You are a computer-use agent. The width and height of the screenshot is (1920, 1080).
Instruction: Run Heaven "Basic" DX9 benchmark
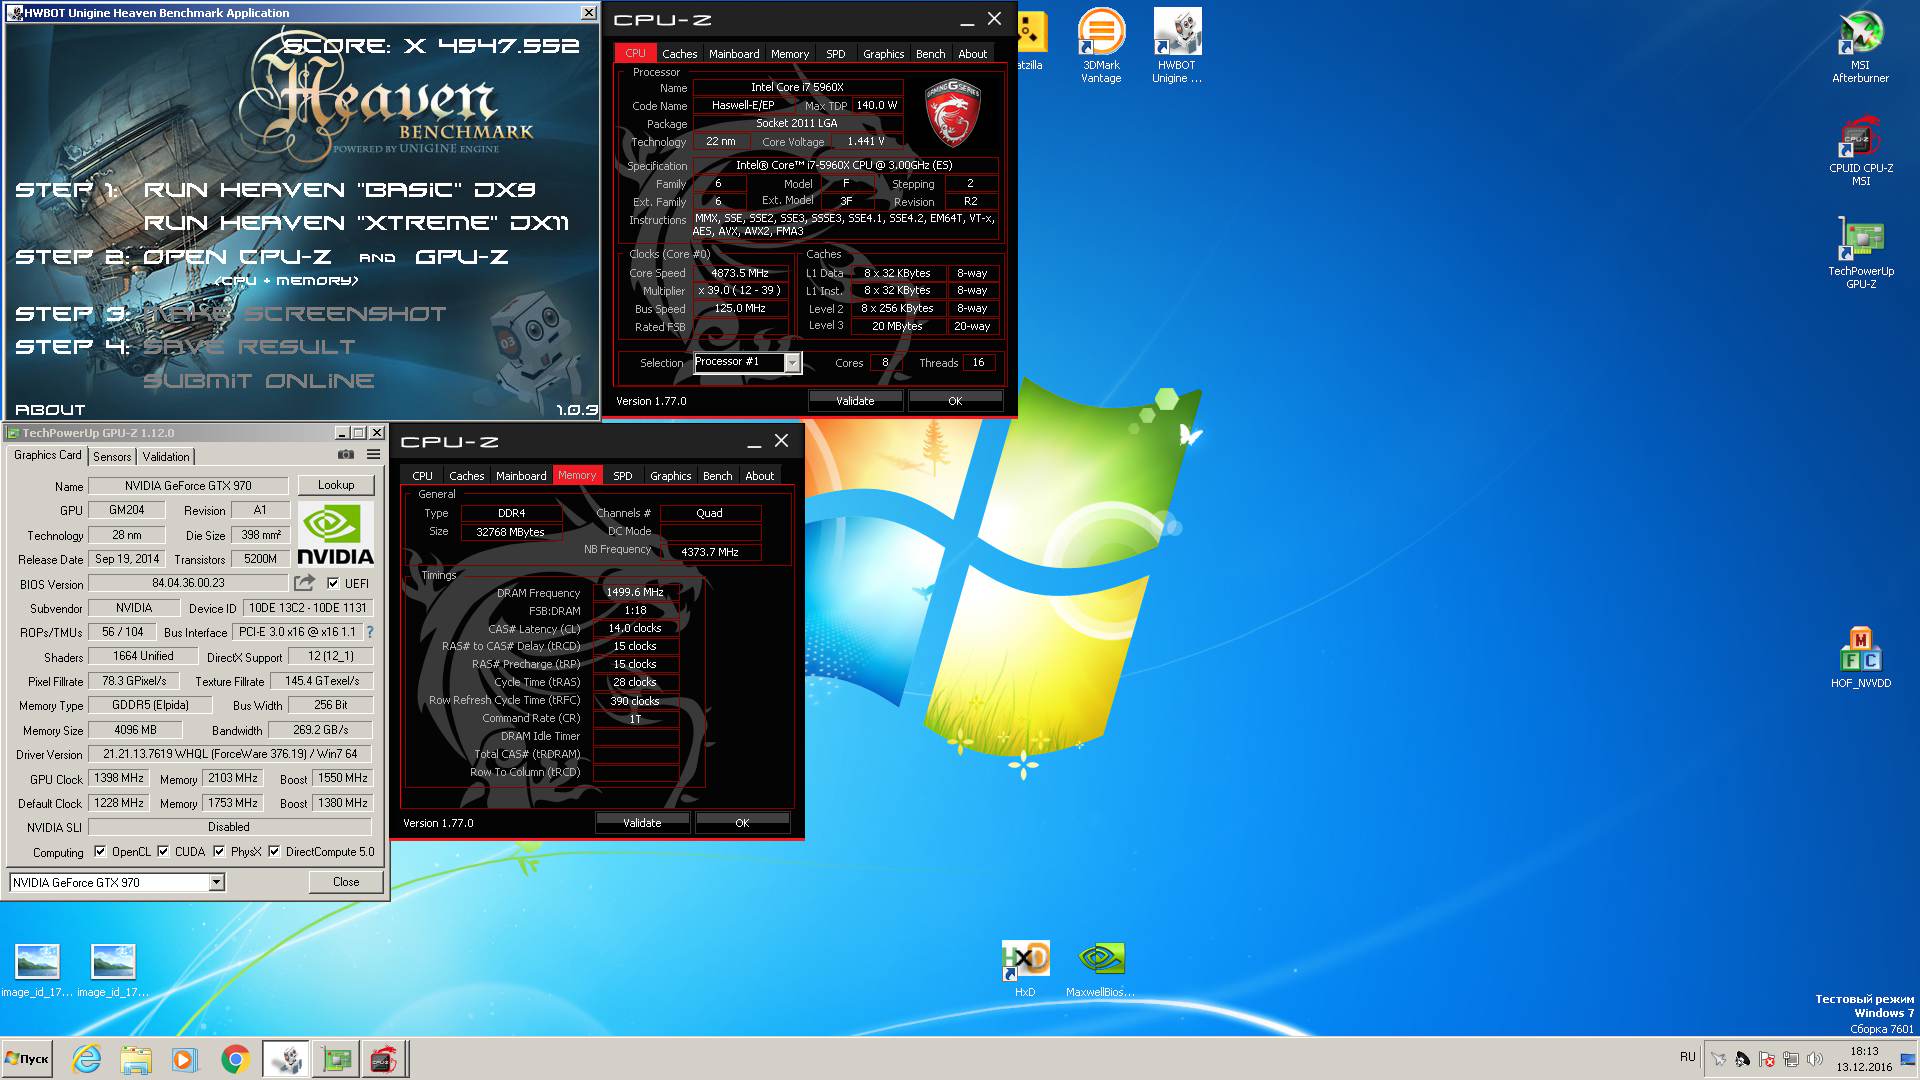(340, 190)
